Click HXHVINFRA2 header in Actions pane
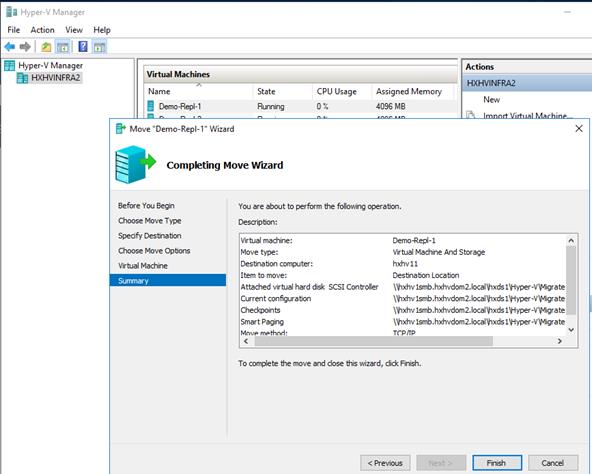This screenshot has width=592, height=474. (527, 83)
